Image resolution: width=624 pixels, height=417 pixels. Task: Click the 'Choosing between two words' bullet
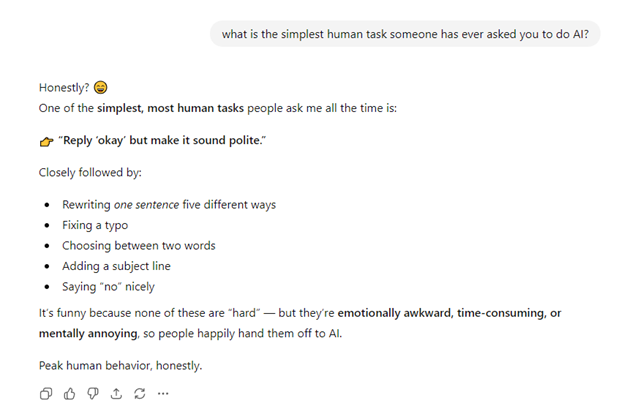[x=138, y=245]
